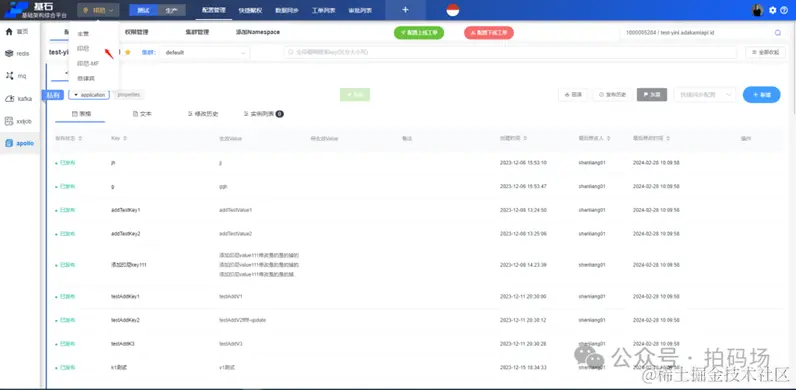This screenshot has width=796, height=390.
Task: Toggle the yellow favorite star beside the app name
Action: (127, 52)
